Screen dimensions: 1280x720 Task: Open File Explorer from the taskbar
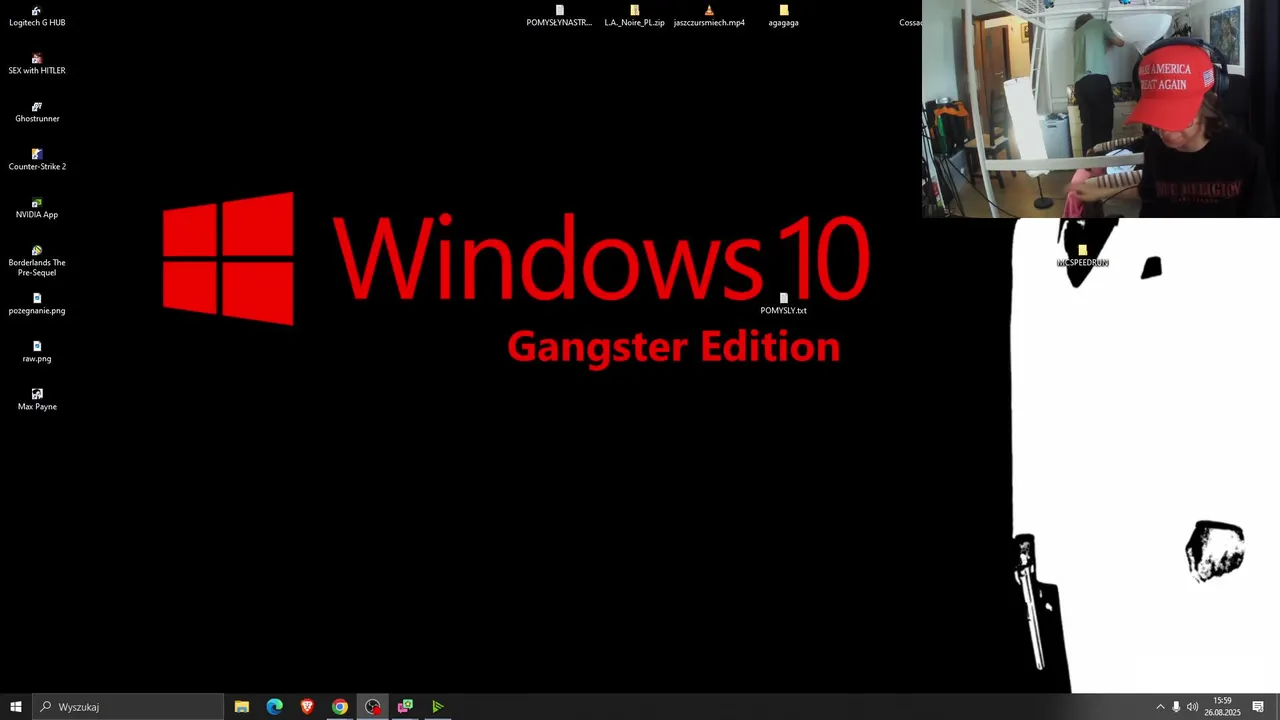coord(242,707)
